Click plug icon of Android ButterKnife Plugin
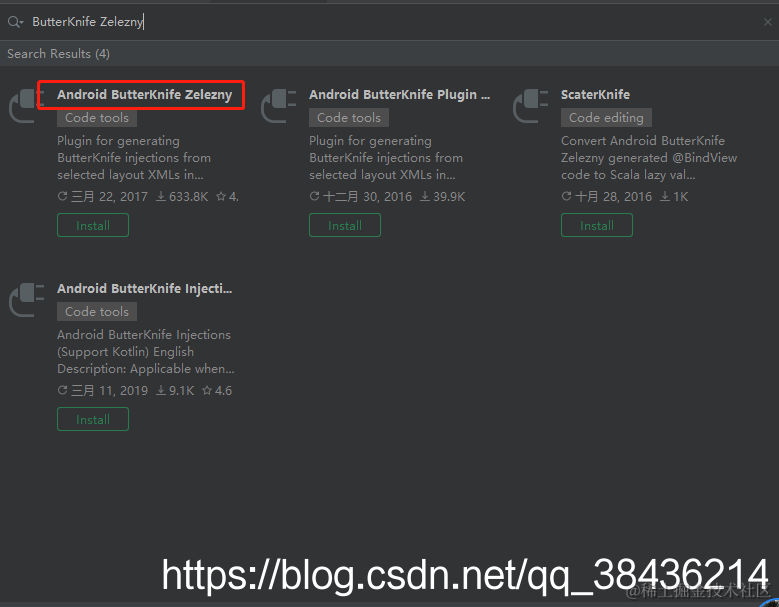This screenshot has height=607, width=779. pos(279,105)
